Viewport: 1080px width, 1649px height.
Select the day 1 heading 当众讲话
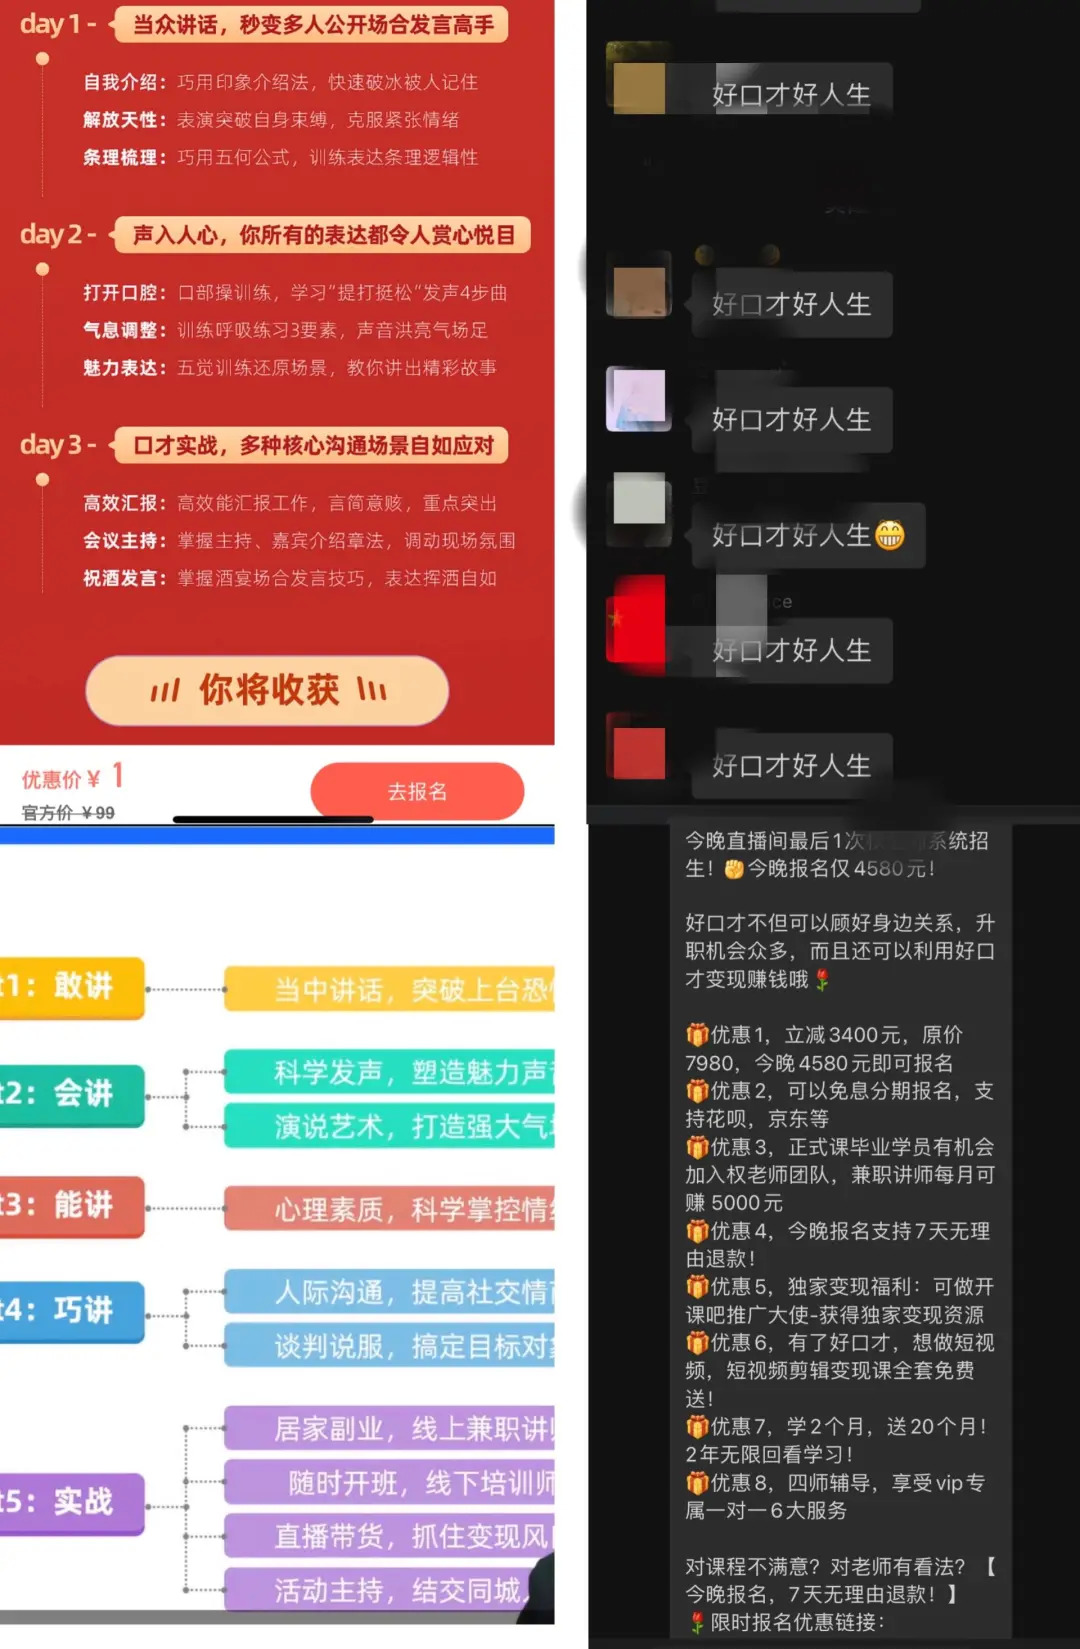[x=312, y=25]
